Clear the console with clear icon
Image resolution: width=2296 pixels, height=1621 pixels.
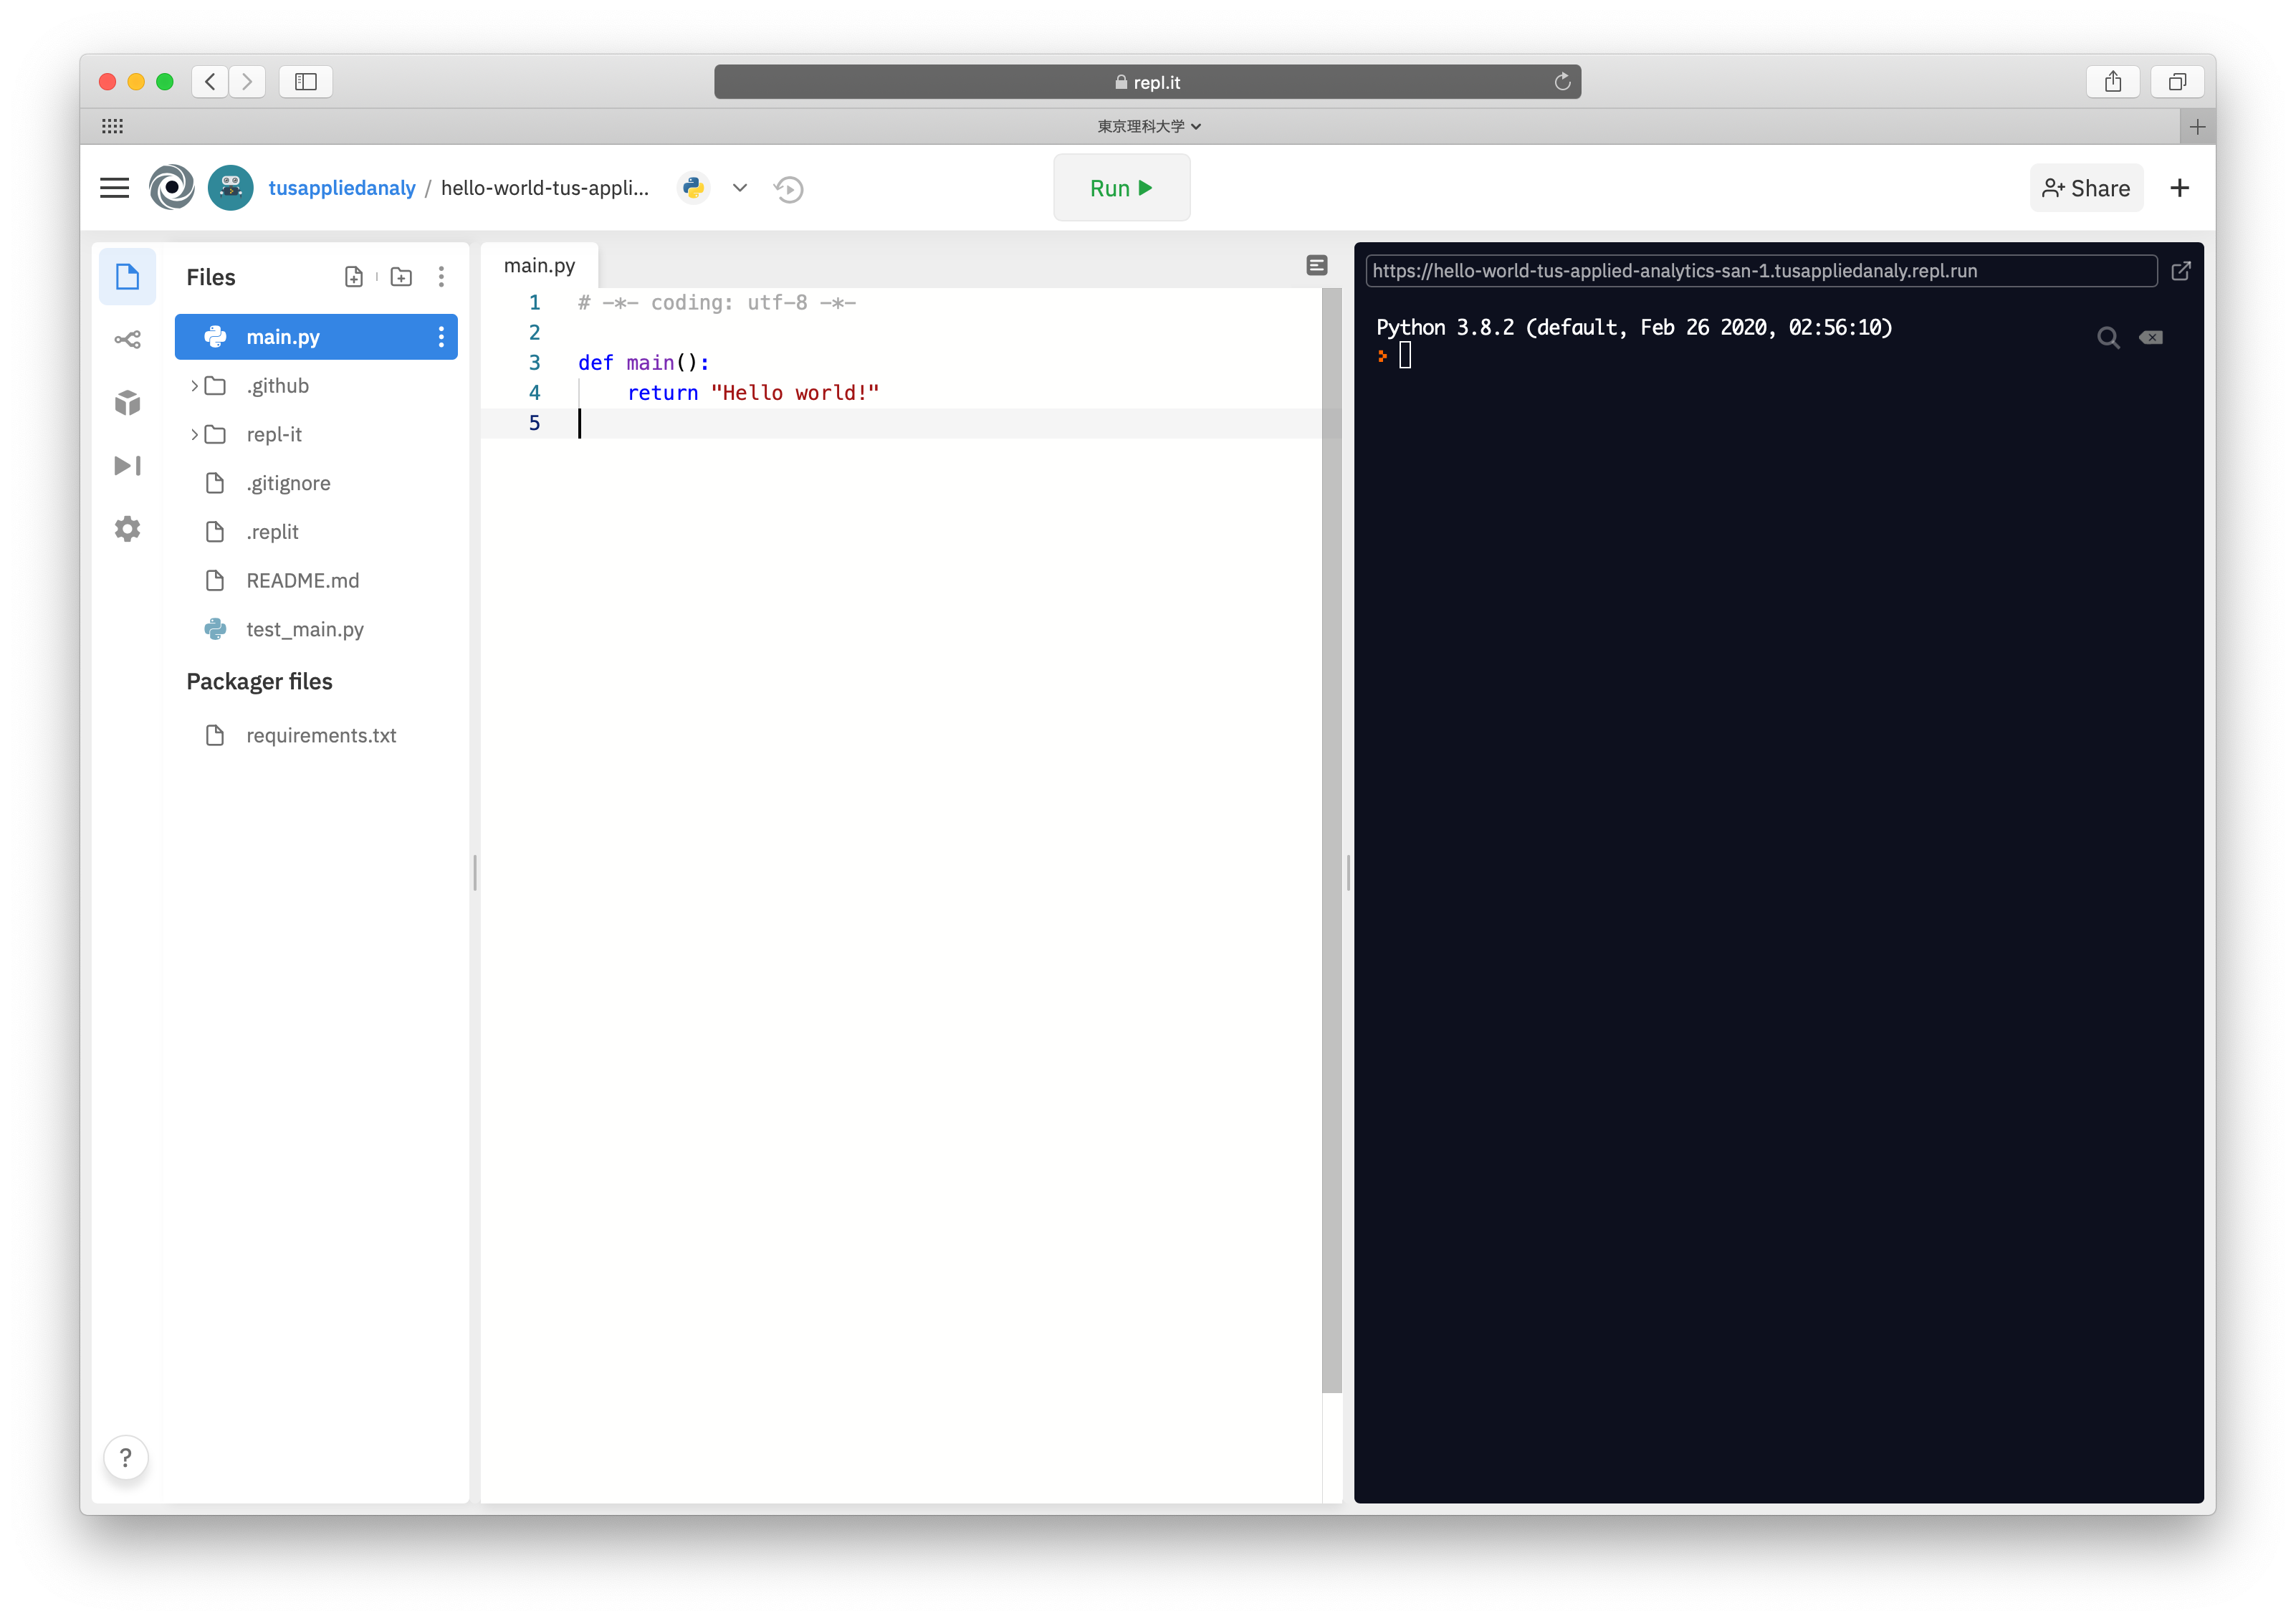(x=2151, y=338)
